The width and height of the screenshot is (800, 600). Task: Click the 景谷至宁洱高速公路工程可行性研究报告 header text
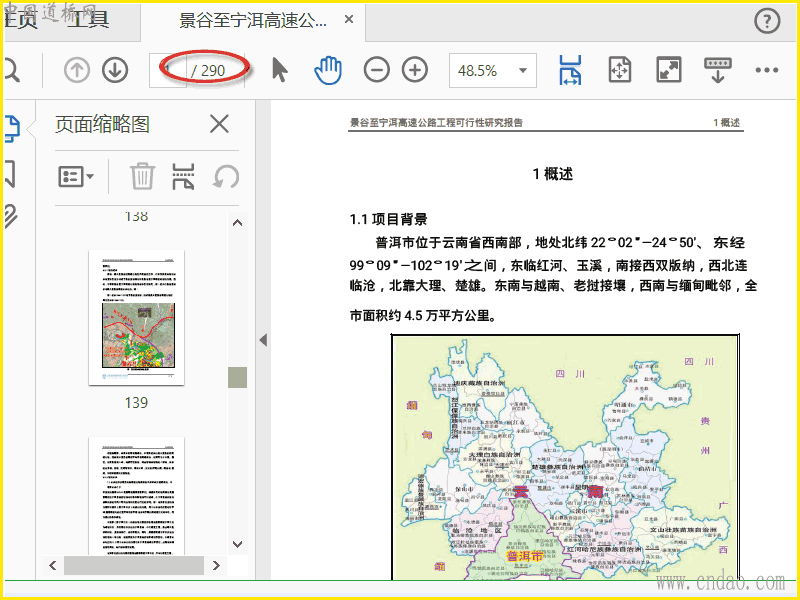coord(436,122)
